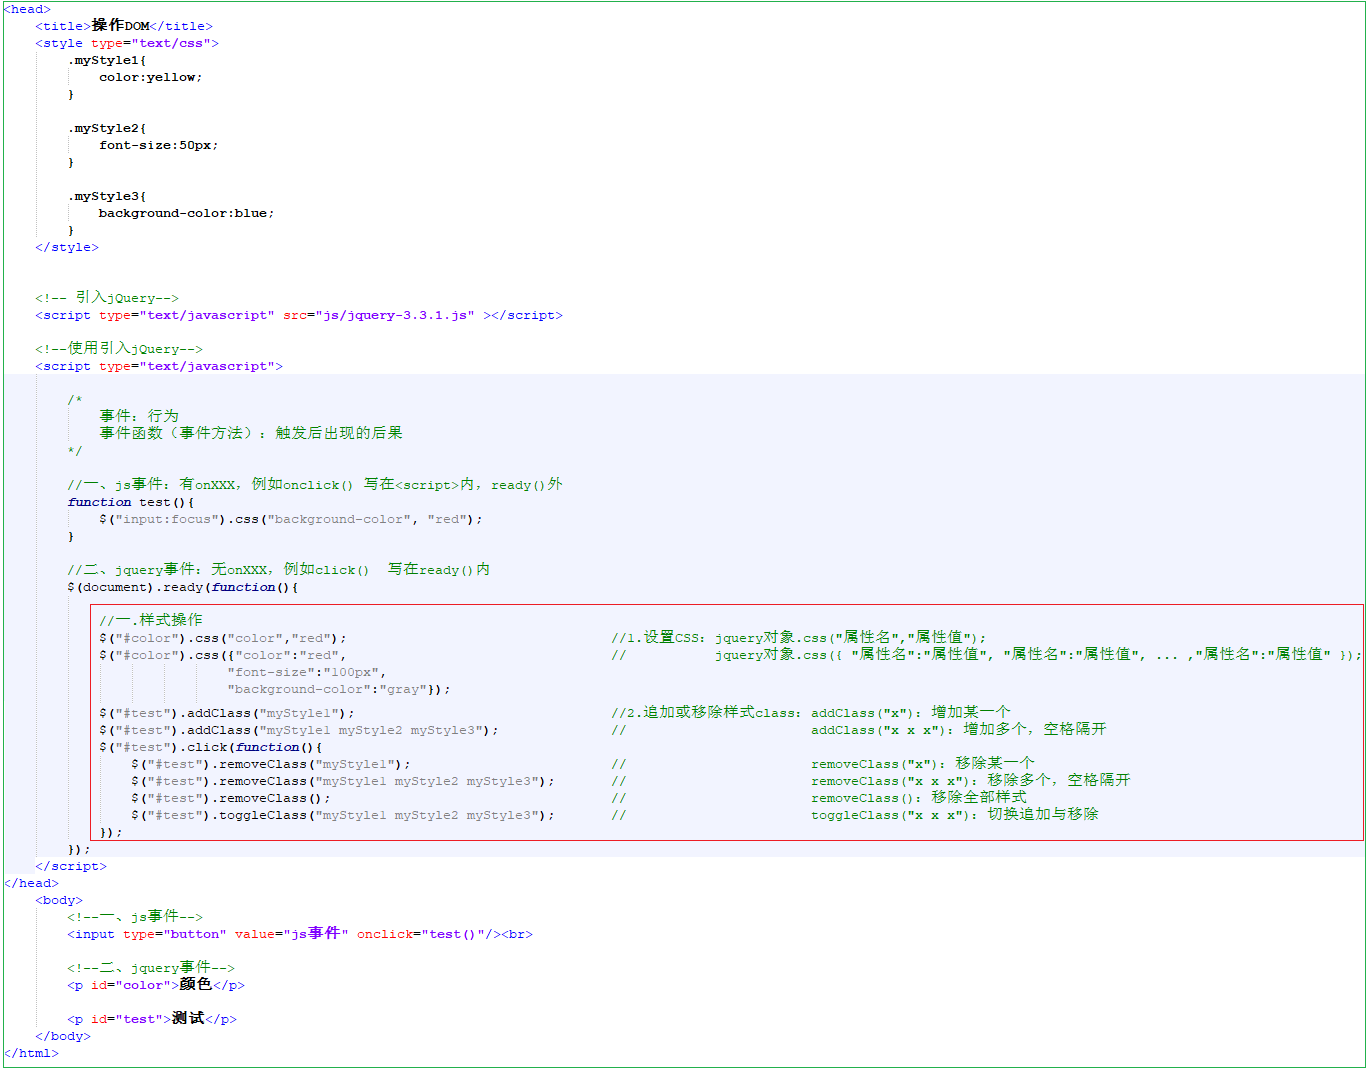Click the removeClass() call with no arguments
The height and width of the screenshot is (1077, 1368).
230,798
